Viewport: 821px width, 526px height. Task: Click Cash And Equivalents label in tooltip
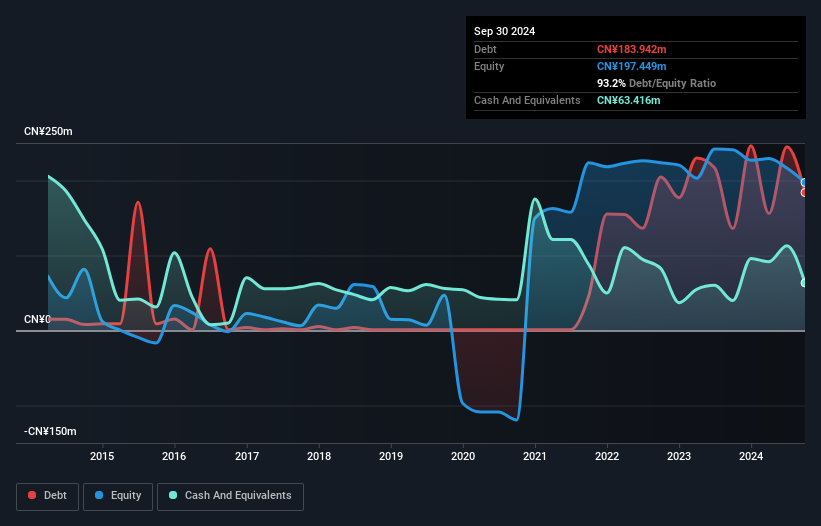(x=527, y=100)
